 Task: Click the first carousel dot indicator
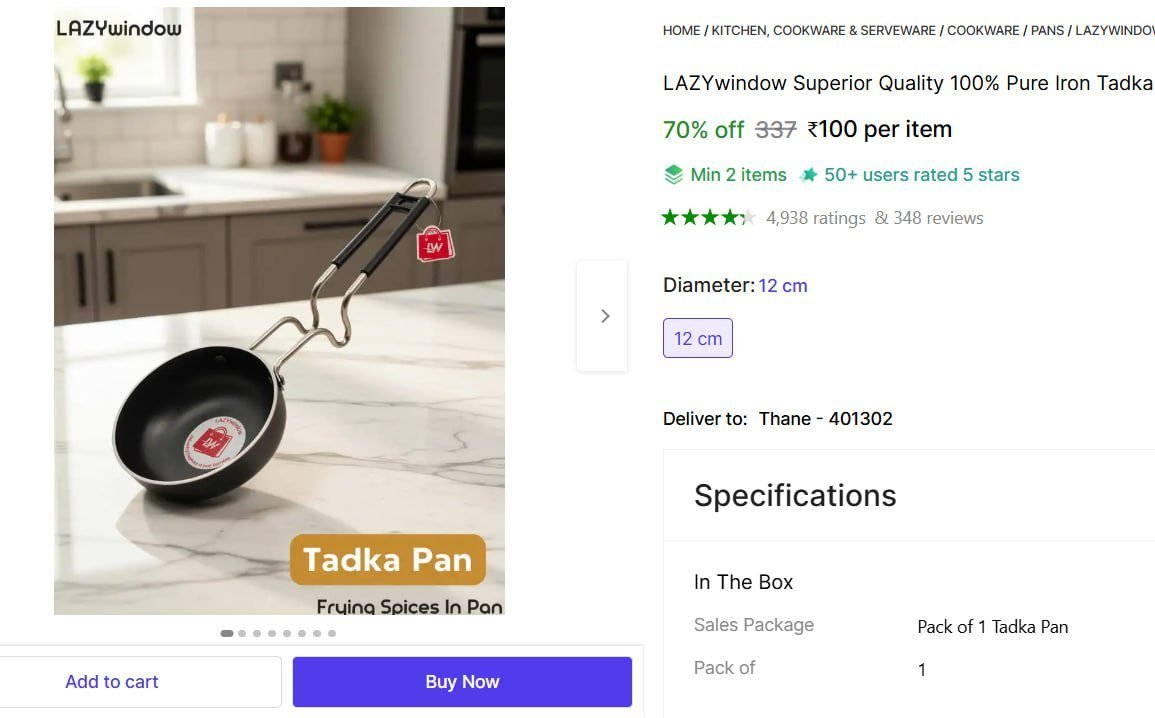226,633
